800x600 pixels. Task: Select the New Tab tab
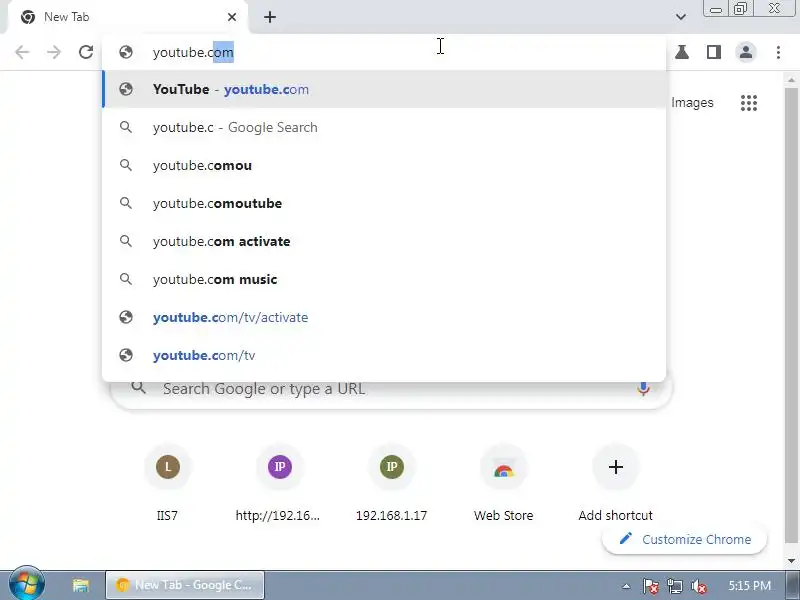click(x=128, y=17)
